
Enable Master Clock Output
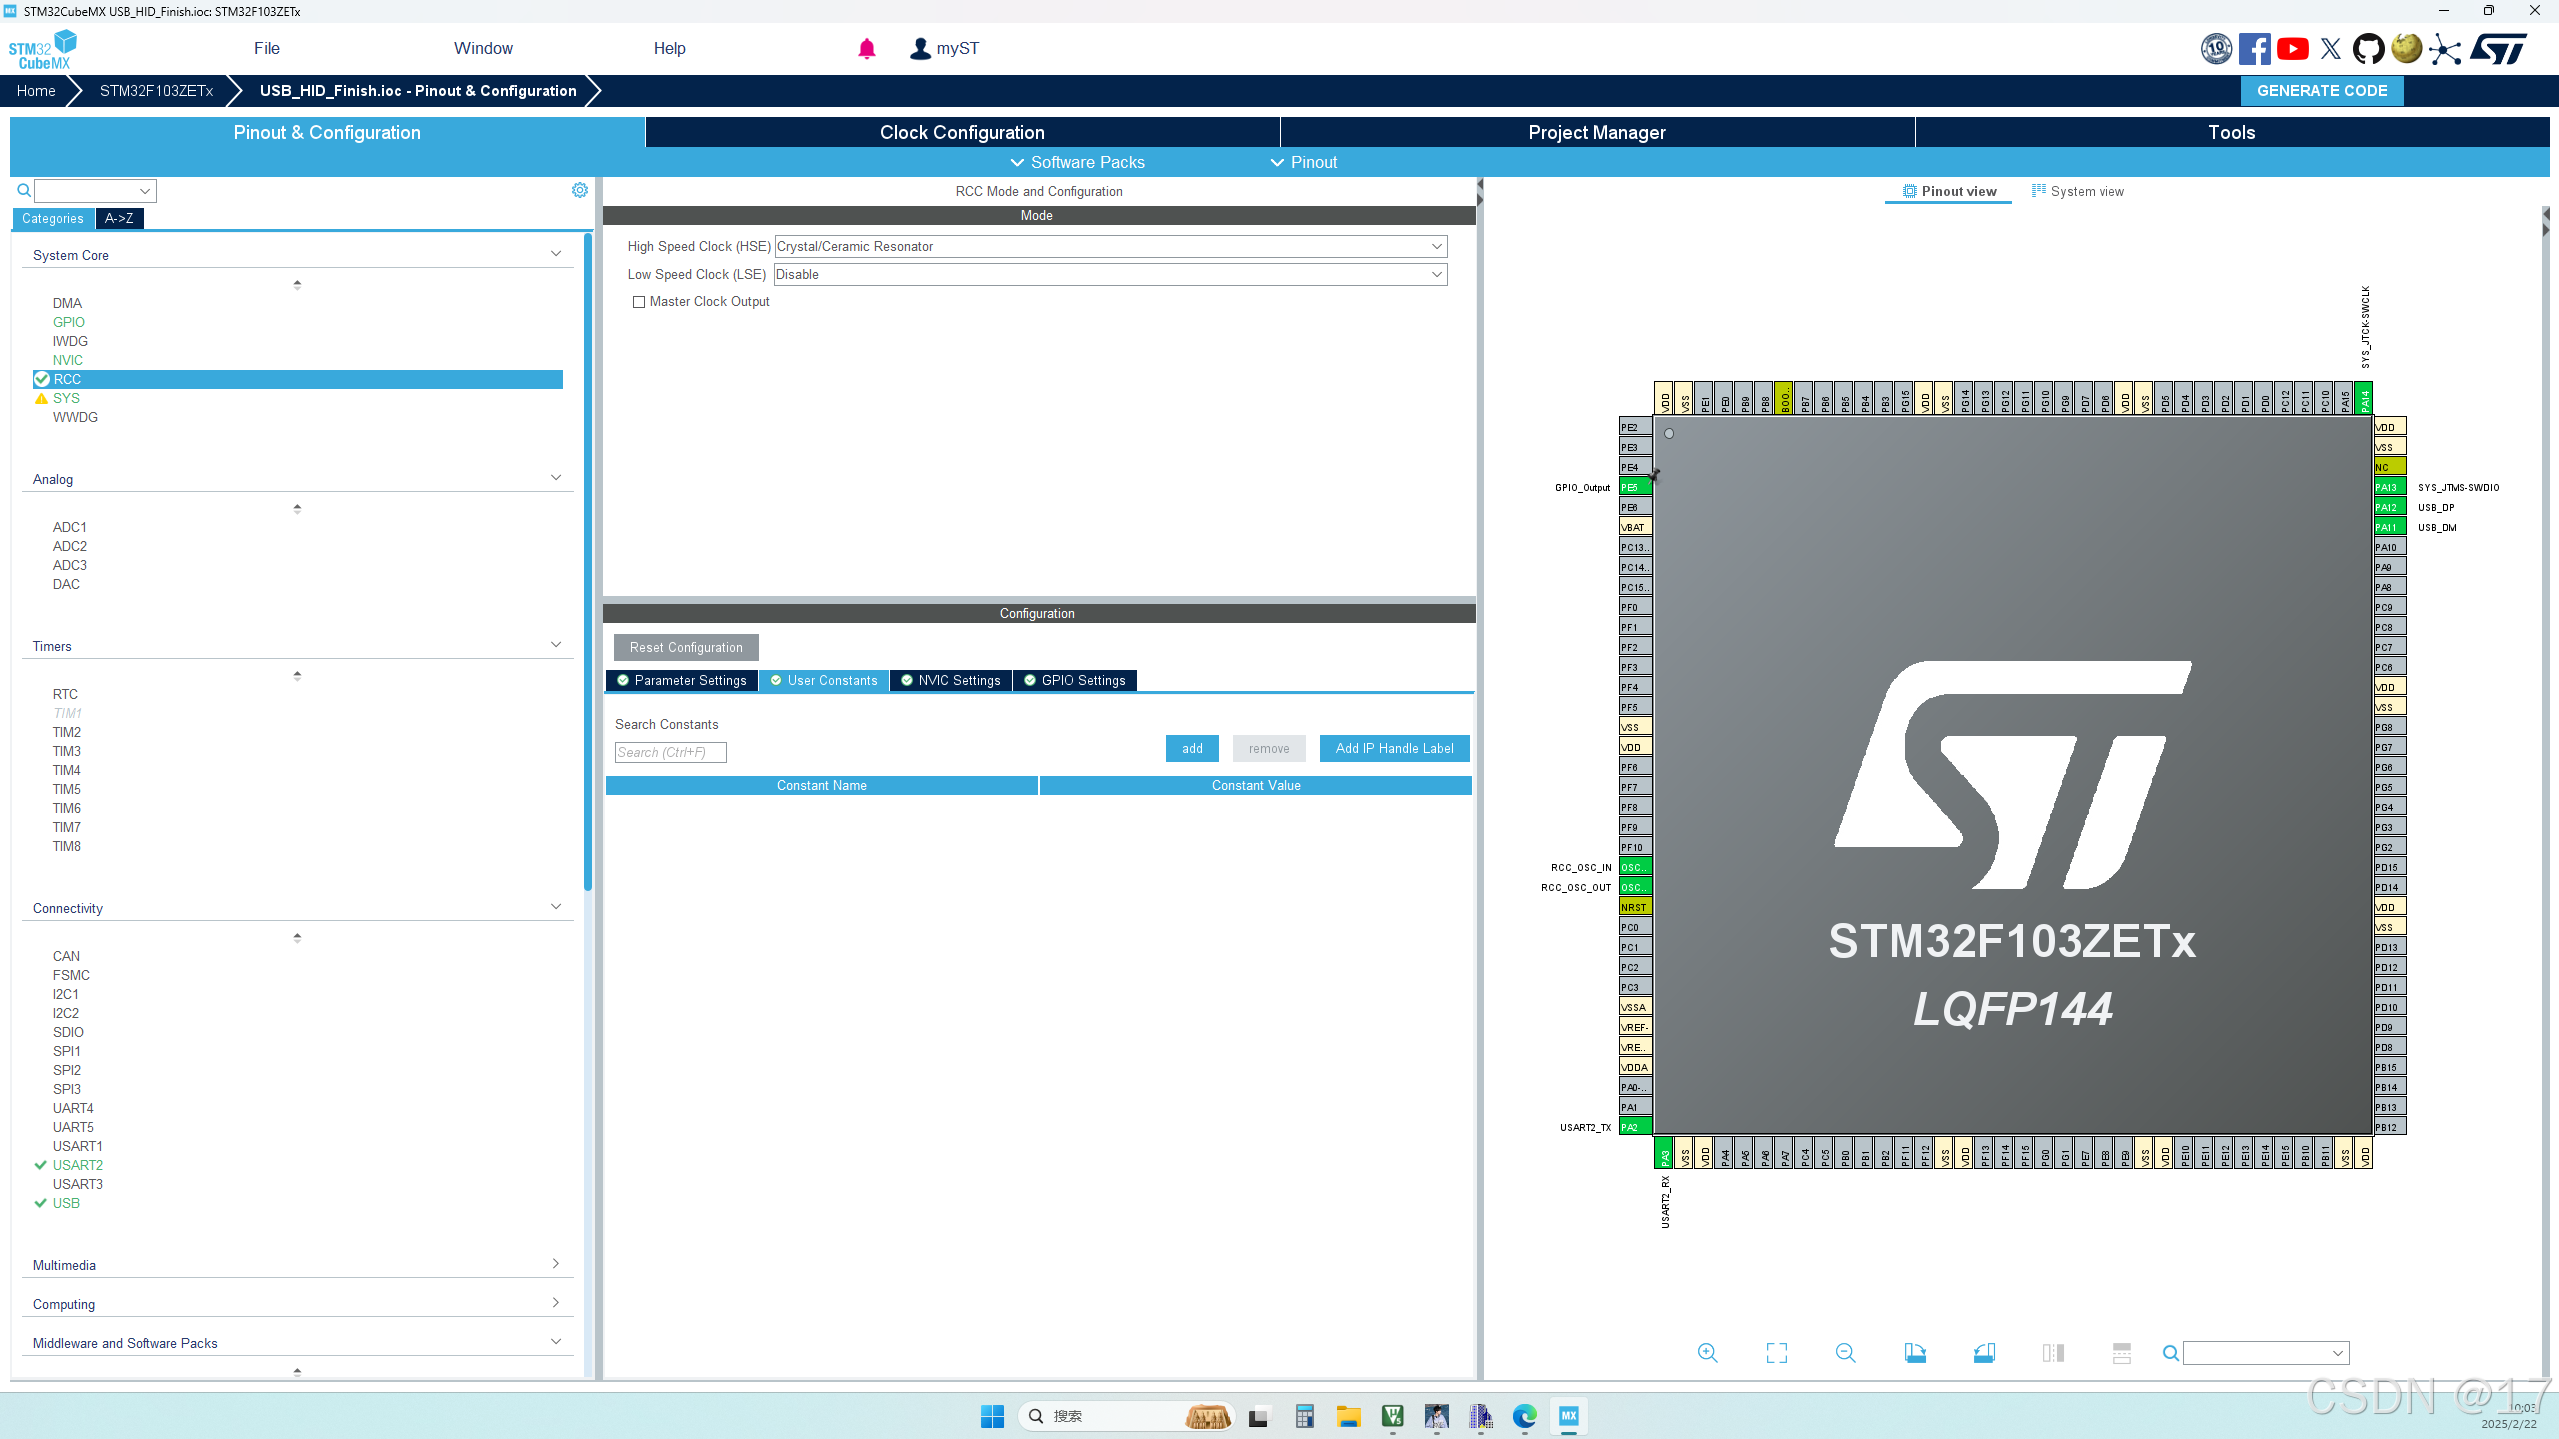(639, 301)
